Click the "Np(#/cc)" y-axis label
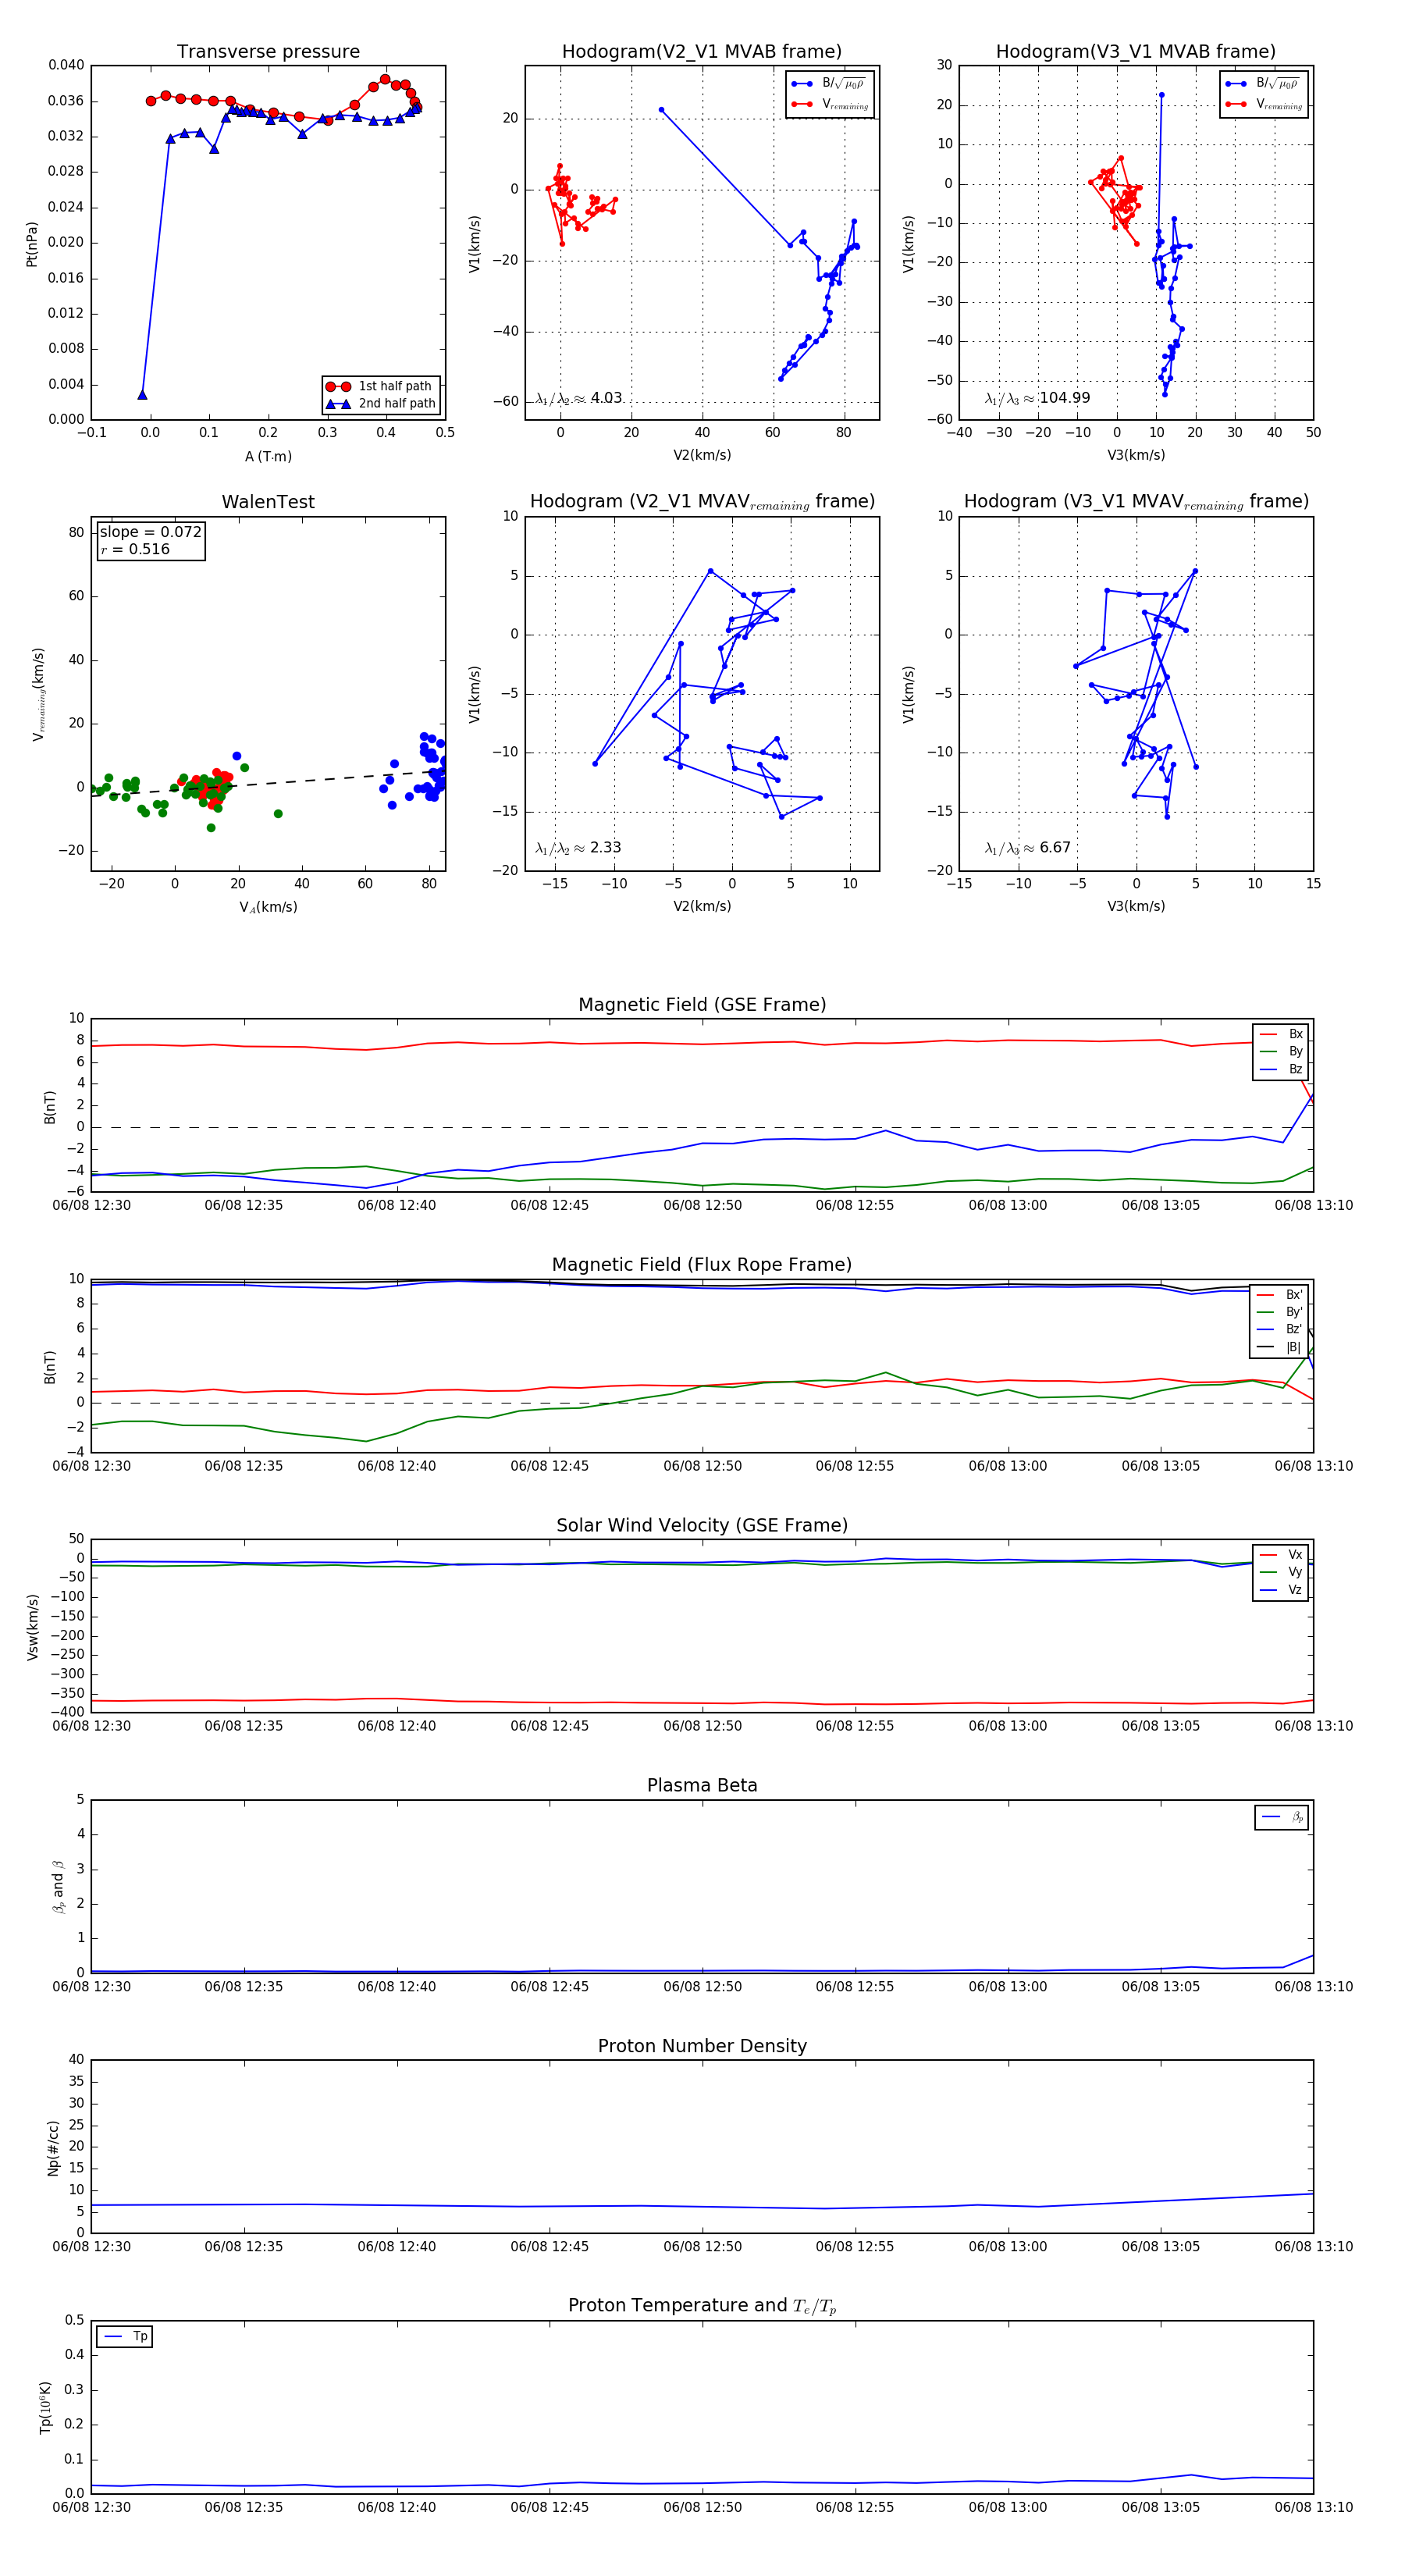 click(x=53, y=2147)
